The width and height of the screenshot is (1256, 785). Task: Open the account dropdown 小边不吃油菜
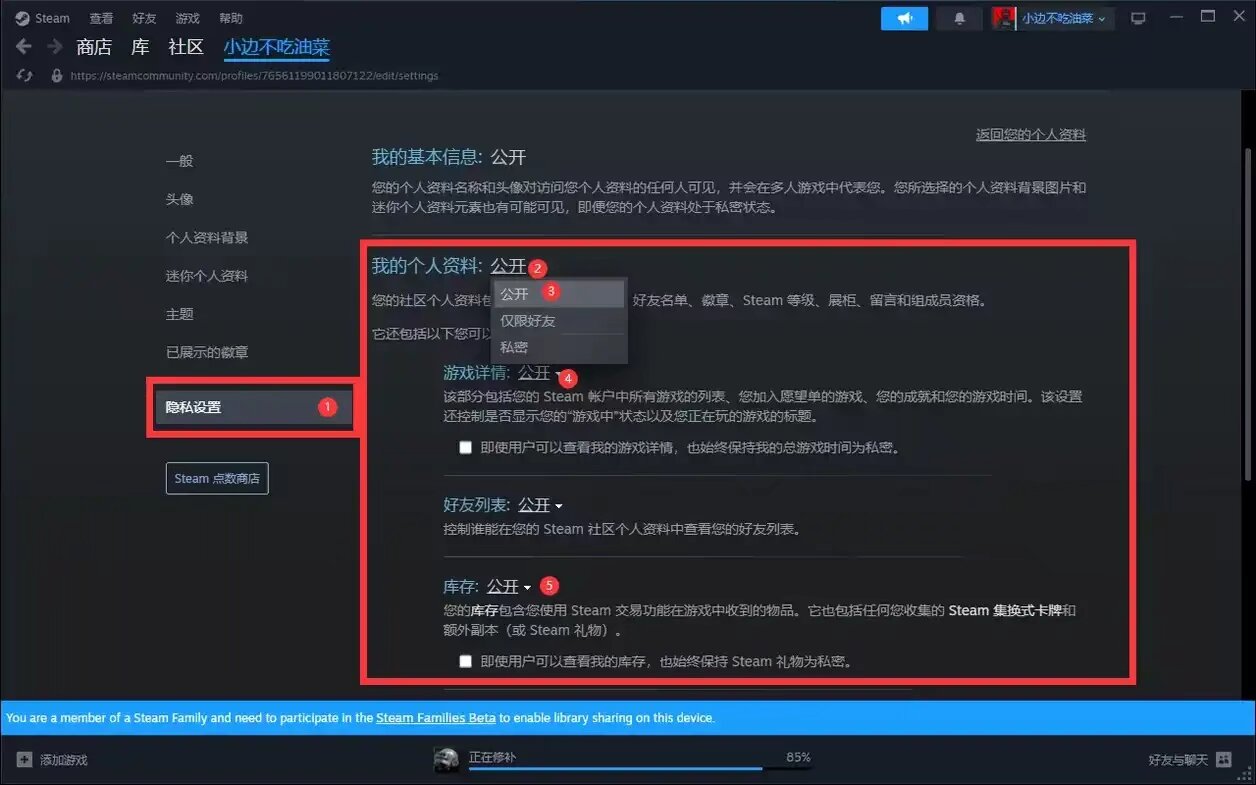(x=1065, y=18)
